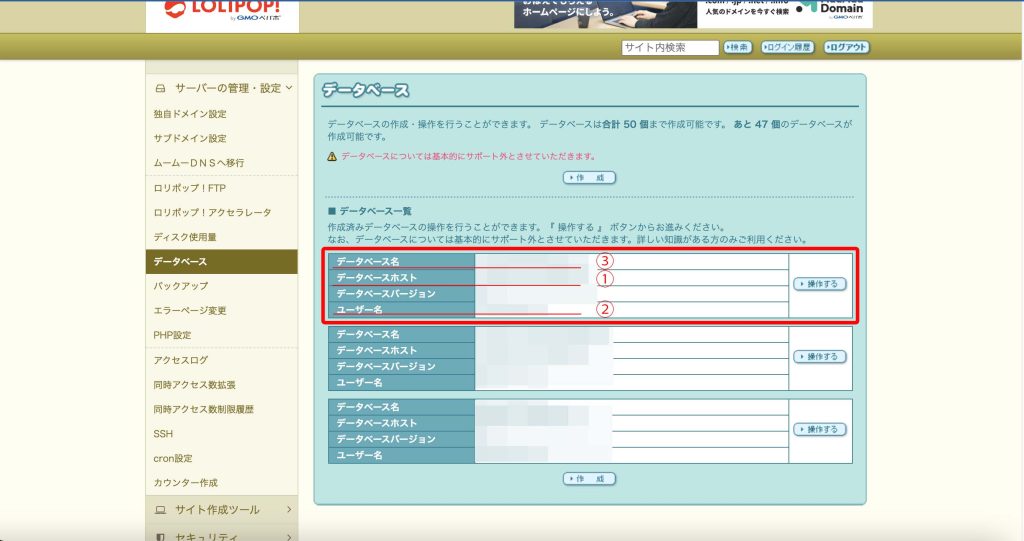Image resolution: width=1024 pixels, height=541 pixels.
Task: Go to SSH settings in the sidebar
Action: (163, 434)
